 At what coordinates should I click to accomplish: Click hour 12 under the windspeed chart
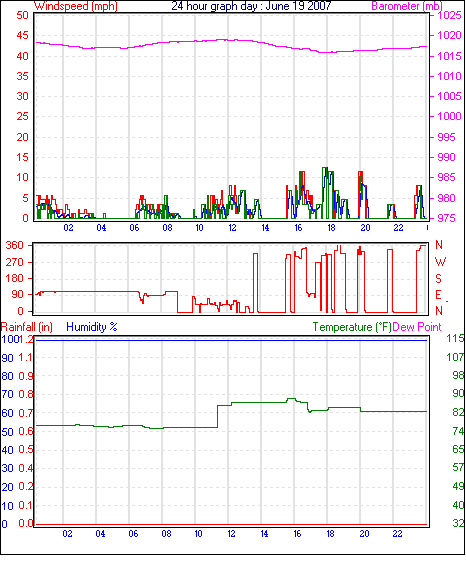tap(232, 228)
